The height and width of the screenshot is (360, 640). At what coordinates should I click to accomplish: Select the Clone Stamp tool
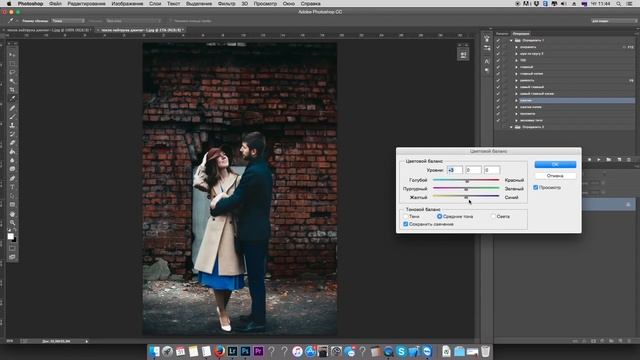[x=12, y=125]
